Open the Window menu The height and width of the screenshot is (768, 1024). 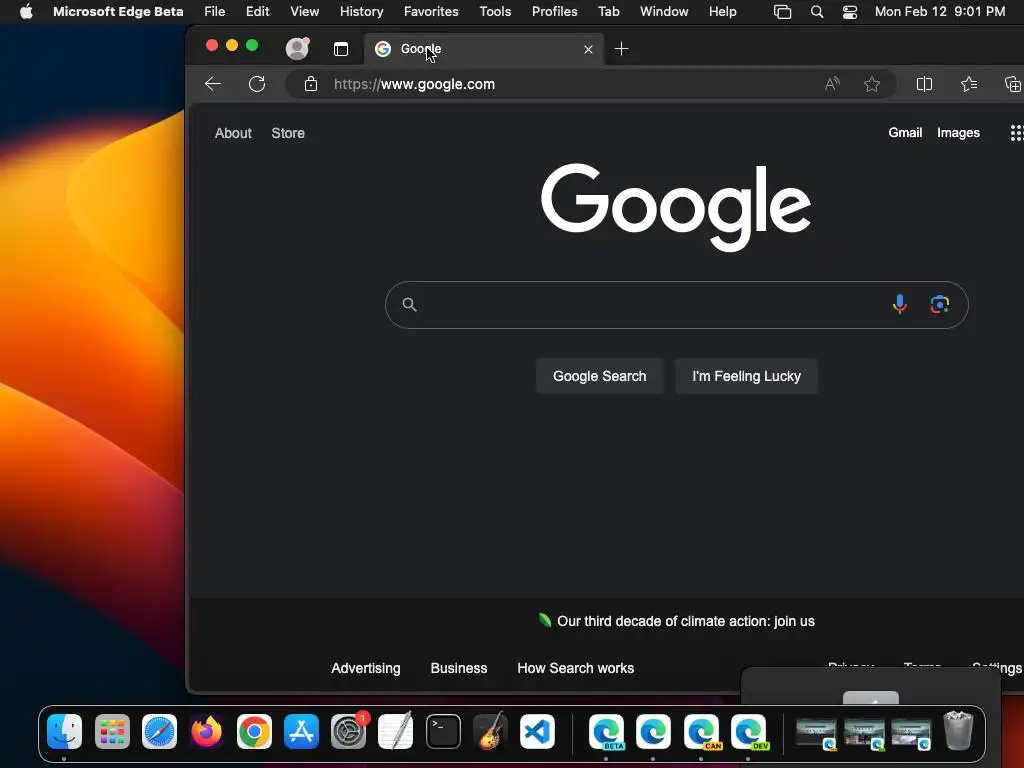[x=664, y=11]
